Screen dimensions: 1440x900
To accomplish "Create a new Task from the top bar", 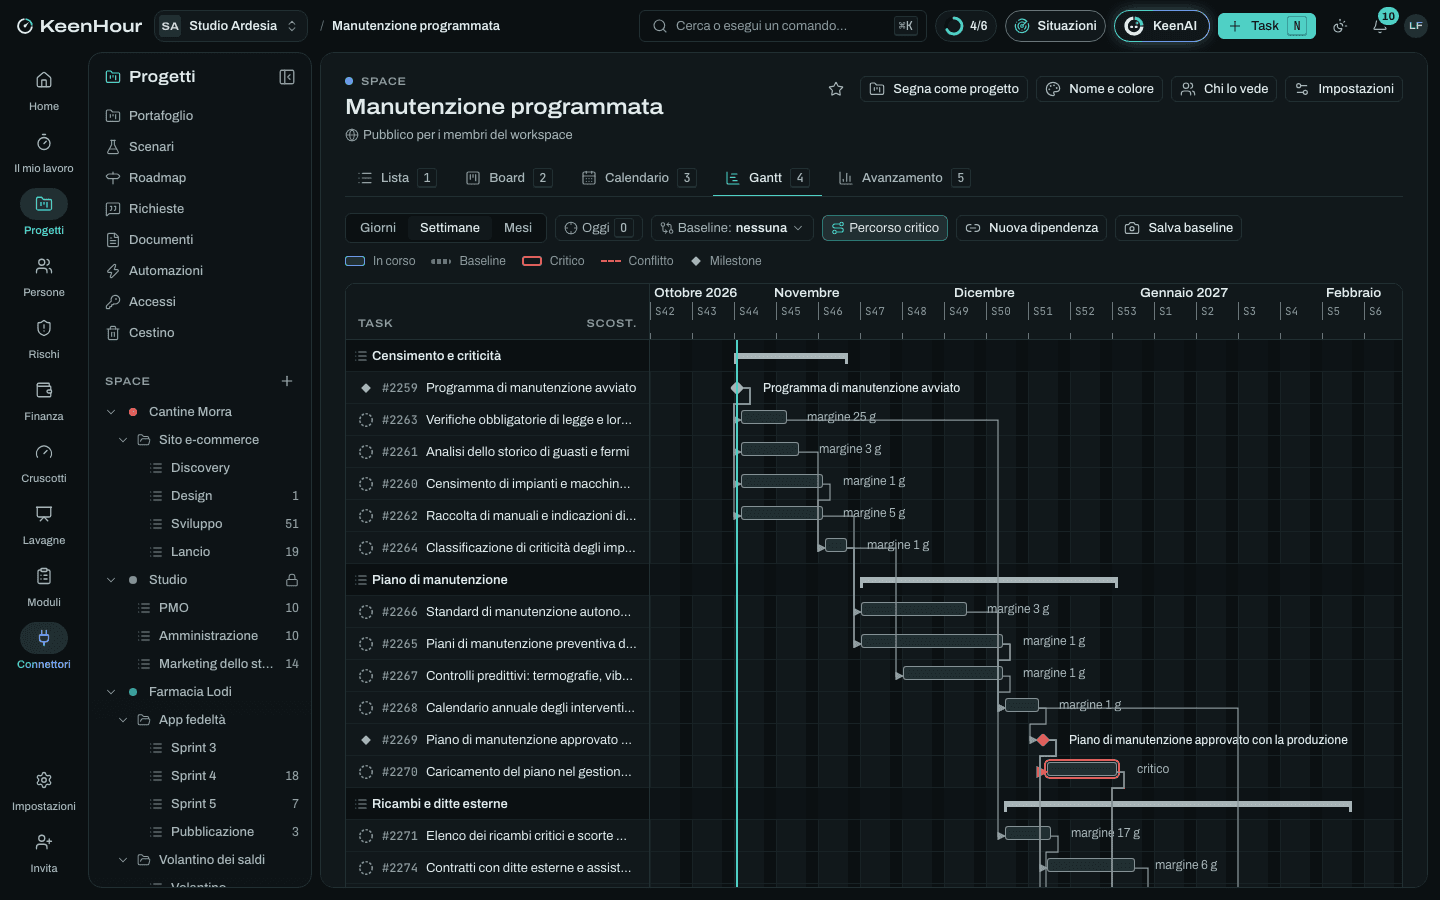I will pyautogui.click(x=1266, y=26).
